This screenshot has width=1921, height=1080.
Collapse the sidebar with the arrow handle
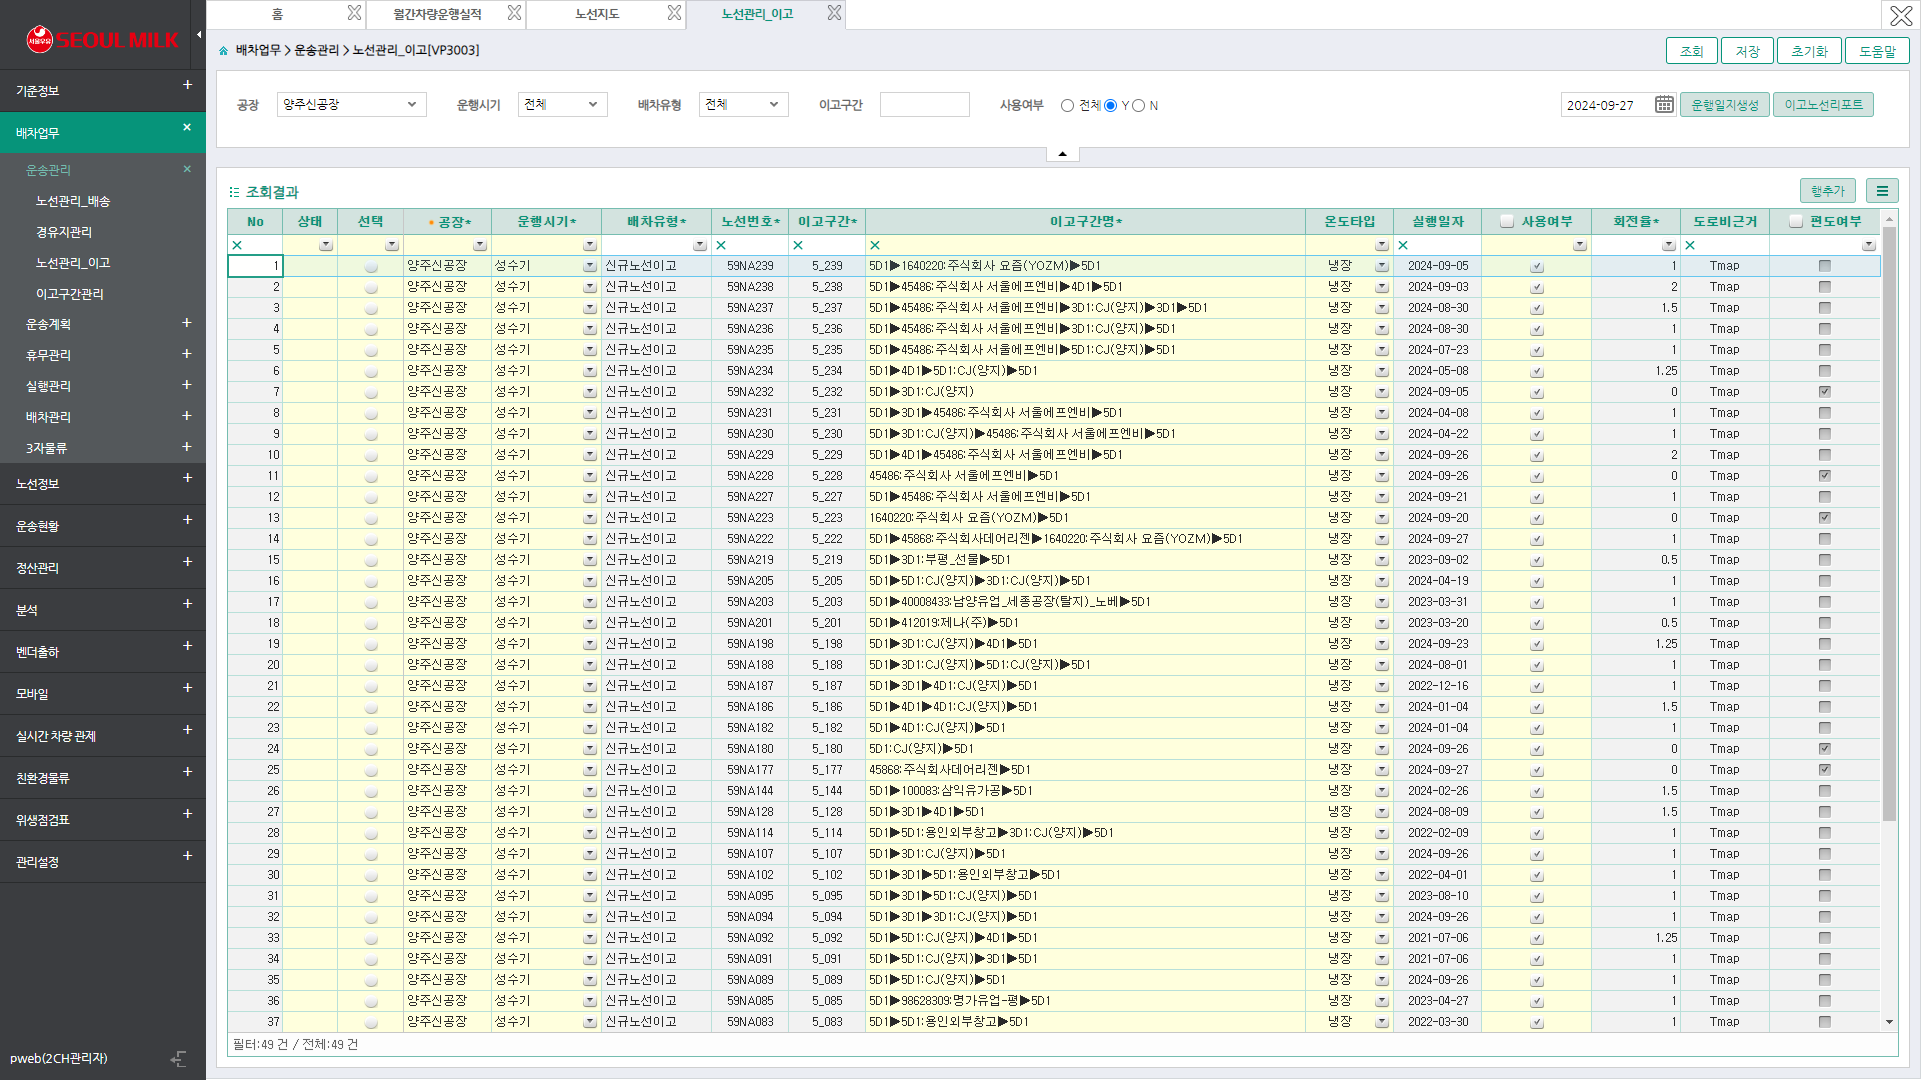198,34
